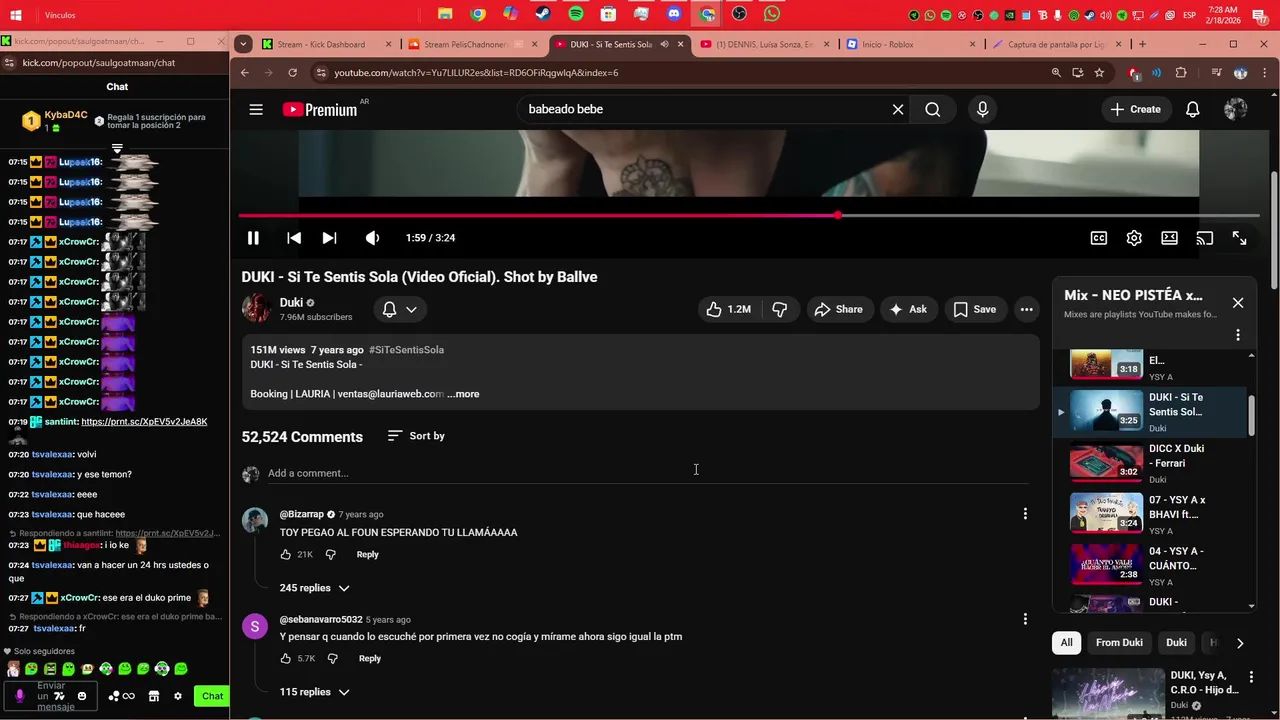Open #SiTeSentisSola hashtag link
Viewport: 1280px width, 720px height.
click(x=406, y=350)
